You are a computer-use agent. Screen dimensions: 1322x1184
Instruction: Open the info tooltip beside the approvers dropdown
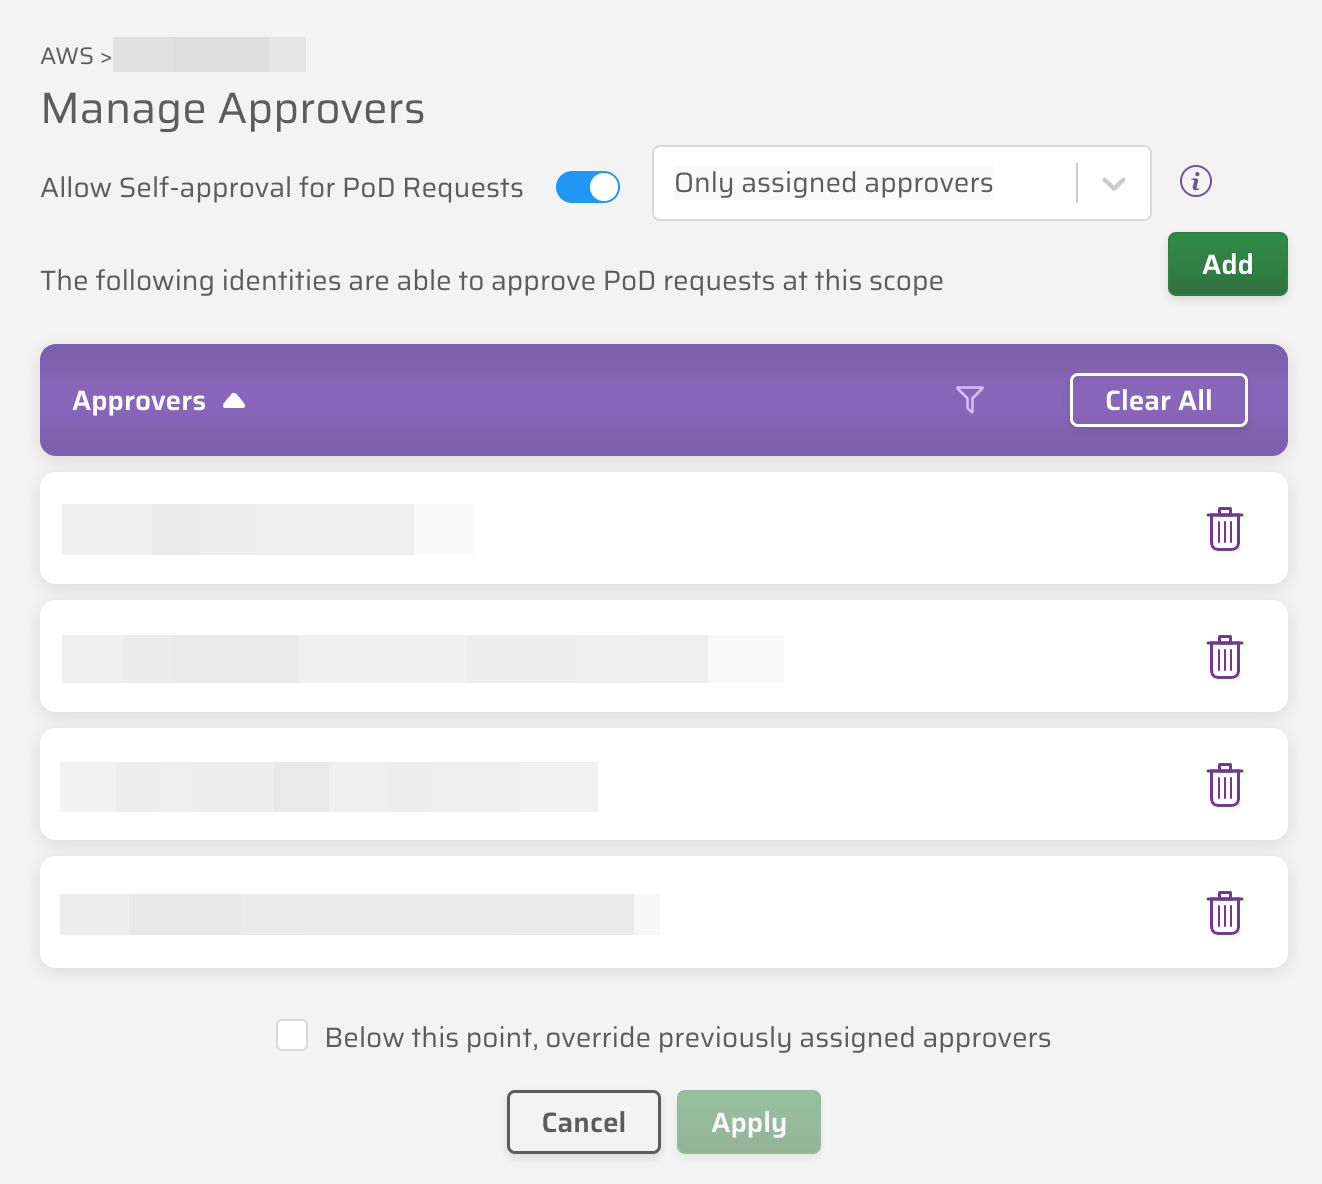pos(1195,182)
